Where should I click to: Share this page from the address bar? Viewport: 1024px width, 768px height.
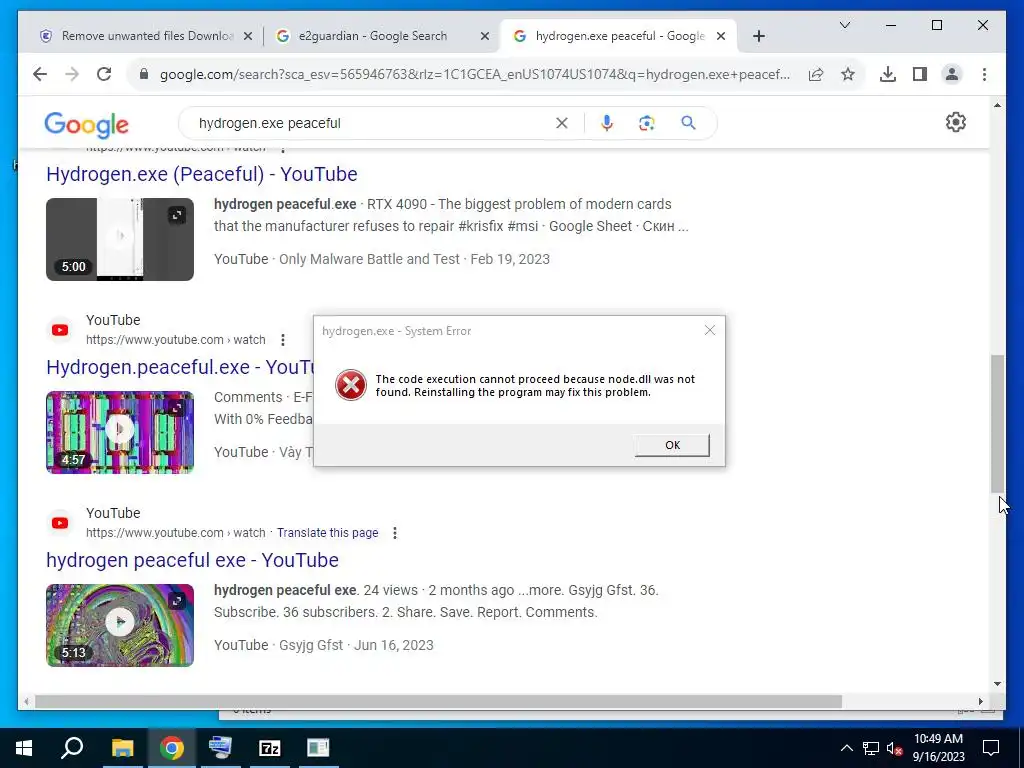pyautogui.click(x=816, y=74)
